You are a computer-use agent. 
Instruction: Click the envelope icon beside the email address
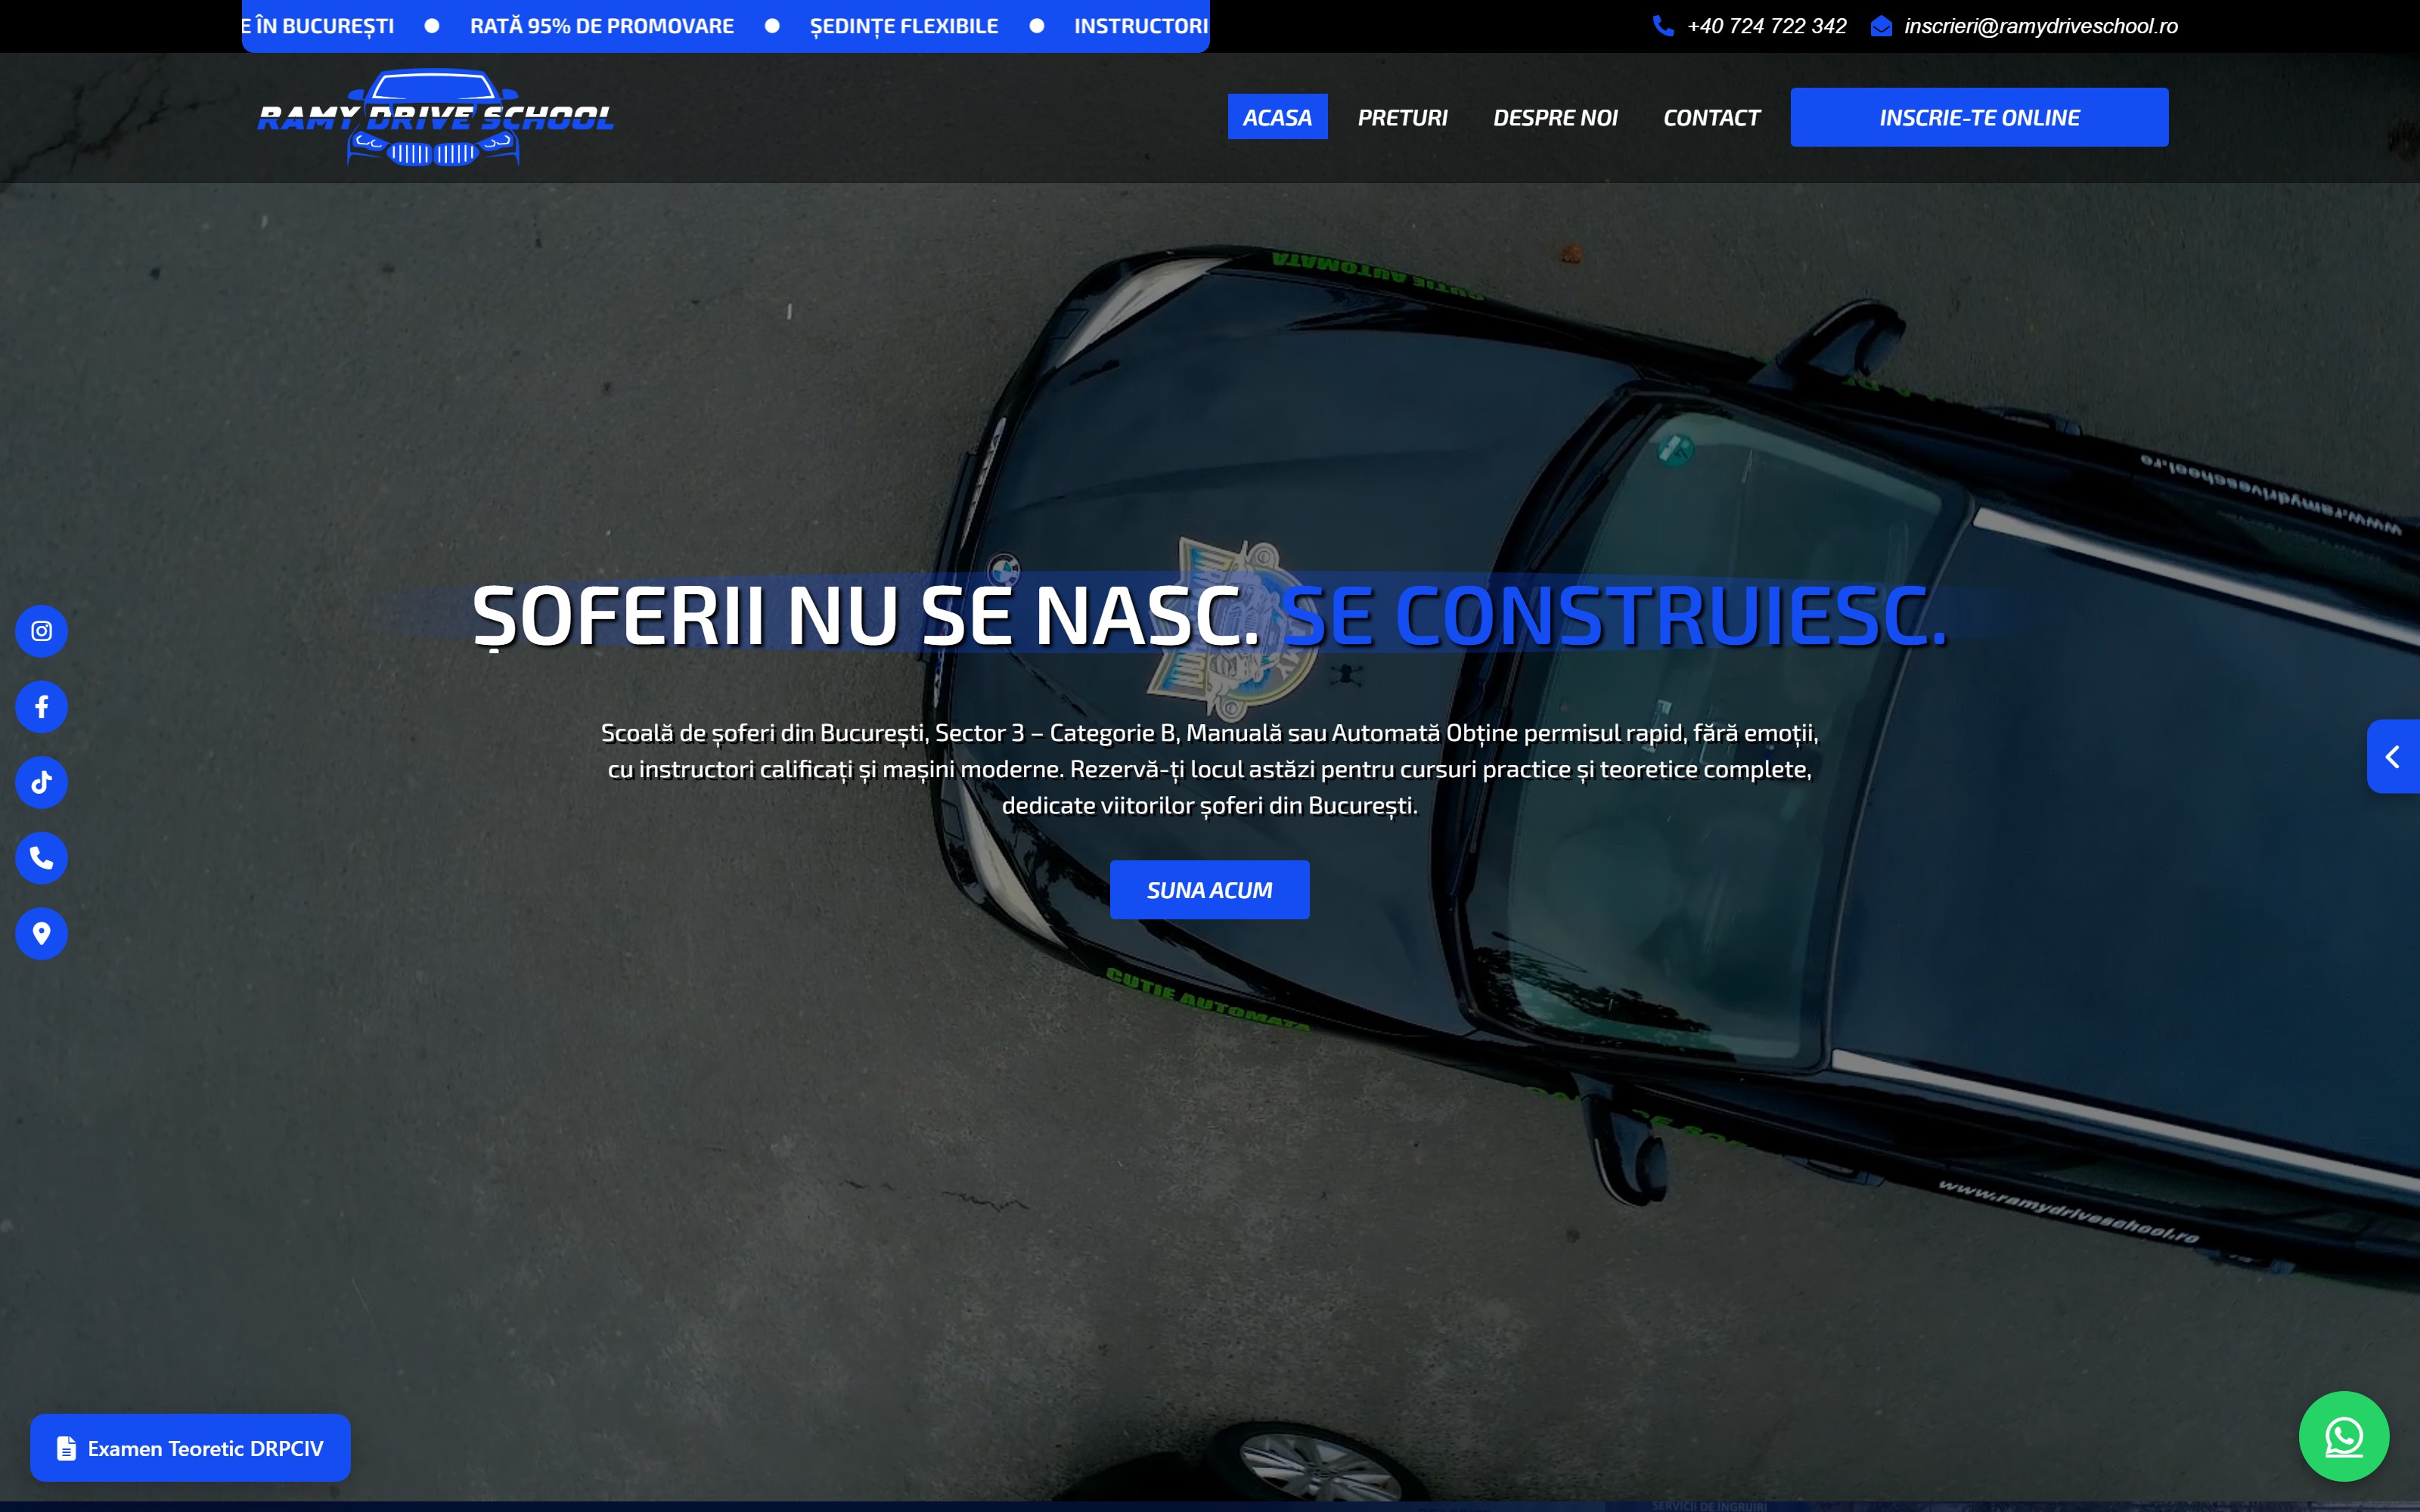[x=1881, y=26]
